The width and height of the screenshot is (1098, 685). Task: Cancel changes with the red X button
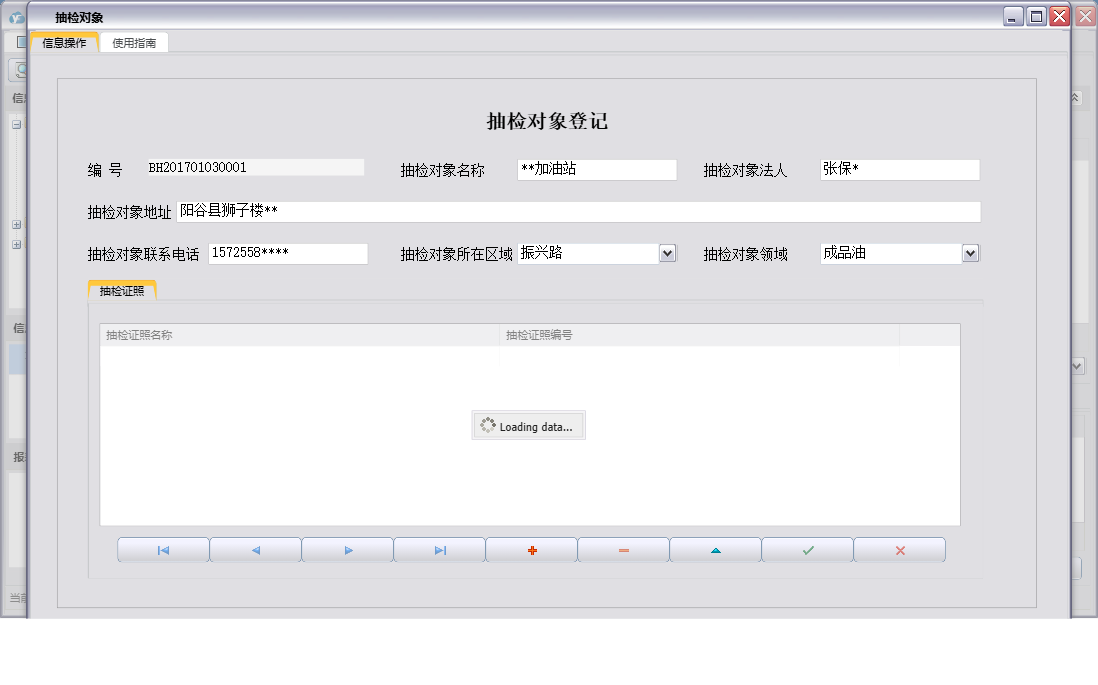pos(899,549)
